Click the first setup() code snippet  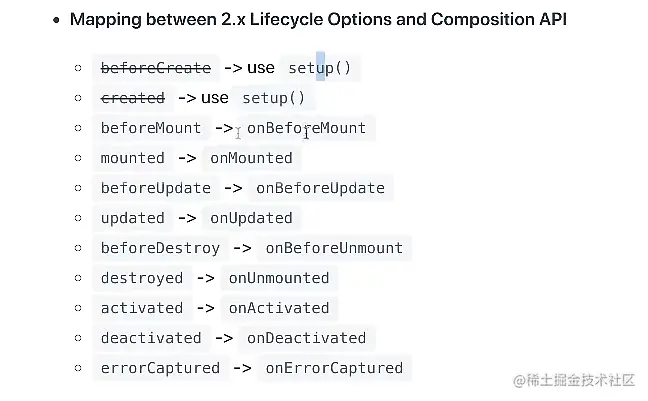[x=320, y=68]
